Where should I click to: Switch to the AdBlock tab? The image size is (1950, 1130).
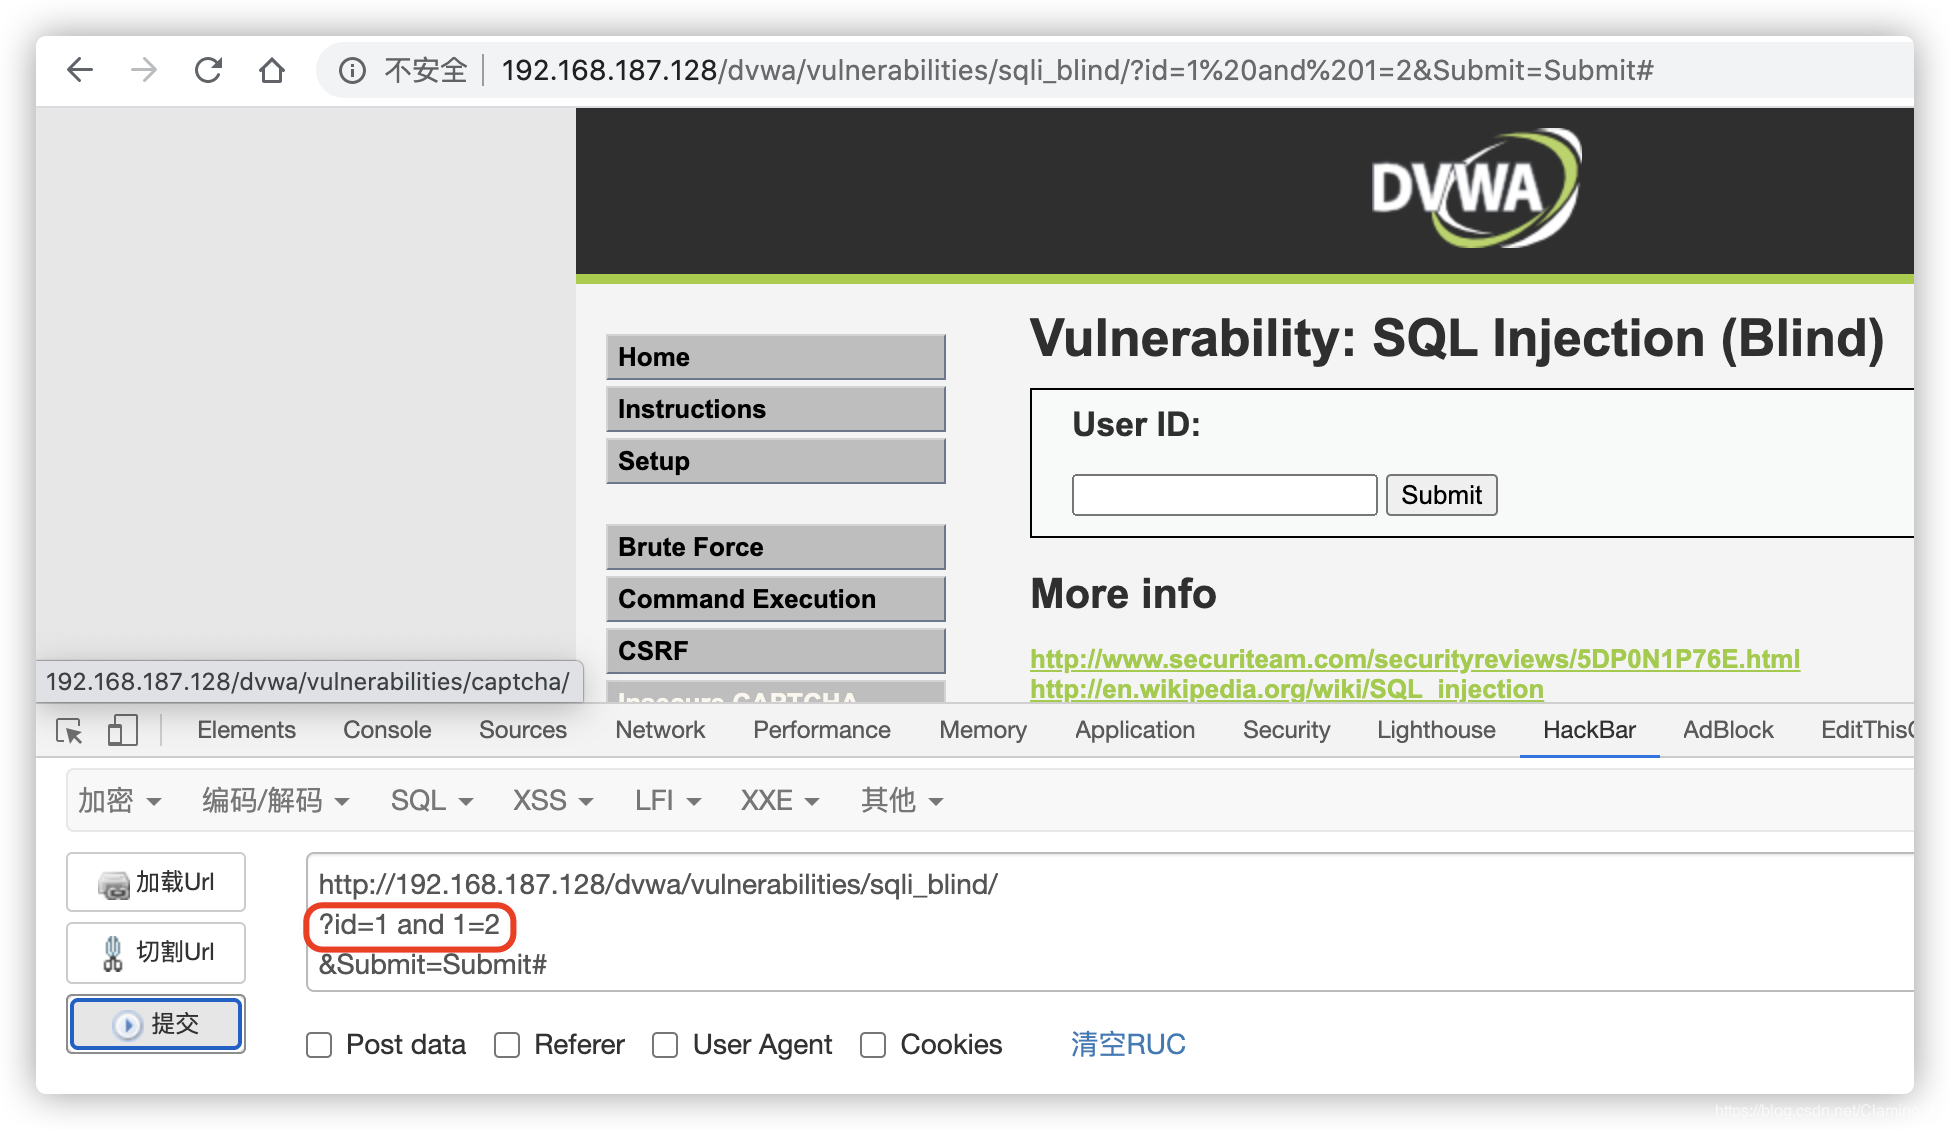(1728, 730)
